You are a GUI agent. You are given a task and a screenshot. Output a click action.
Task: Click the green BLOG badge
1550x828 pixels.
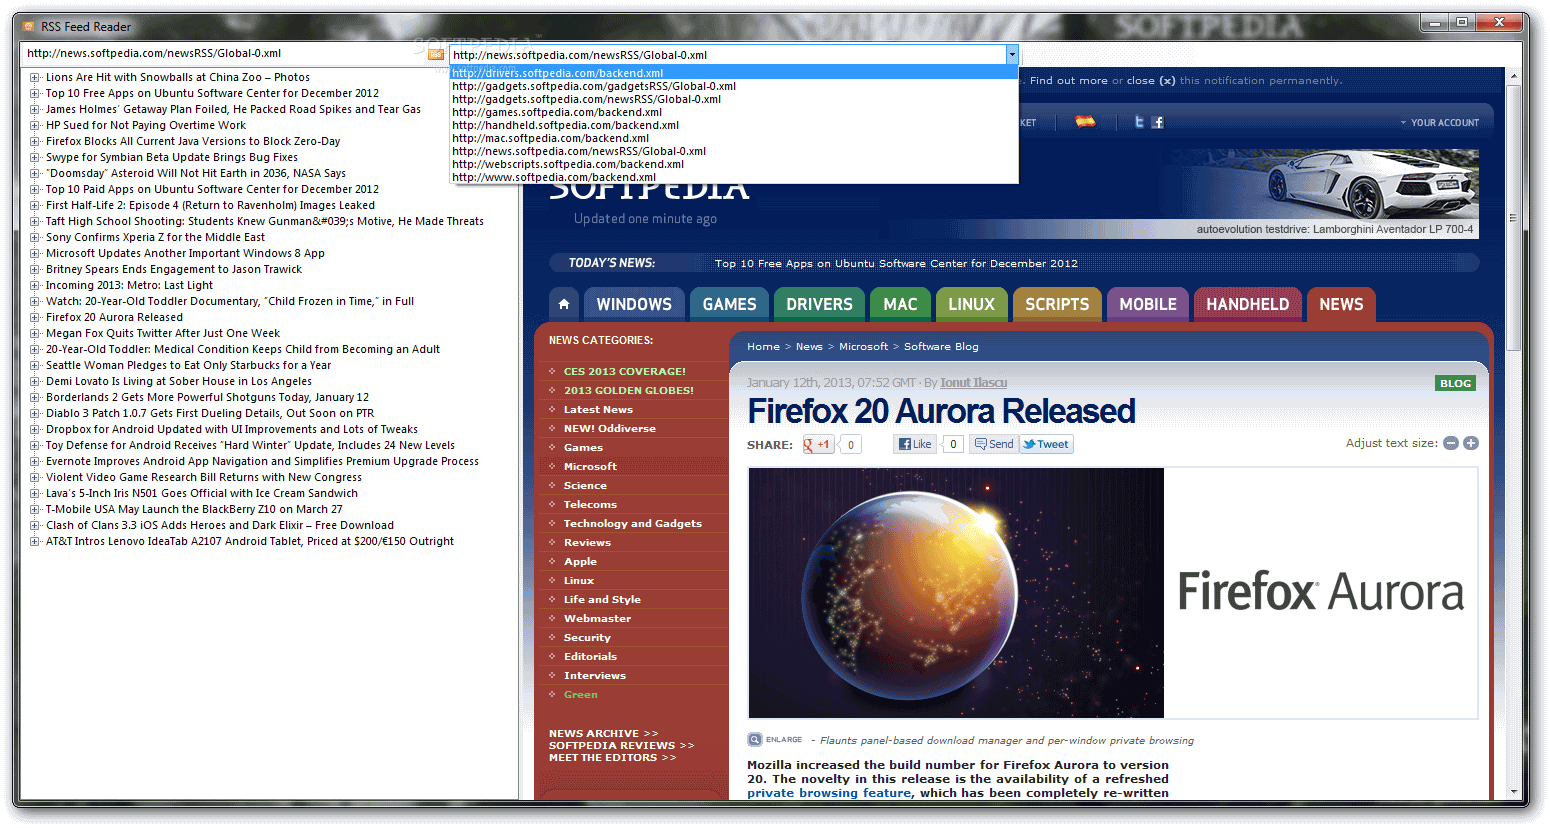(1455, 383)
